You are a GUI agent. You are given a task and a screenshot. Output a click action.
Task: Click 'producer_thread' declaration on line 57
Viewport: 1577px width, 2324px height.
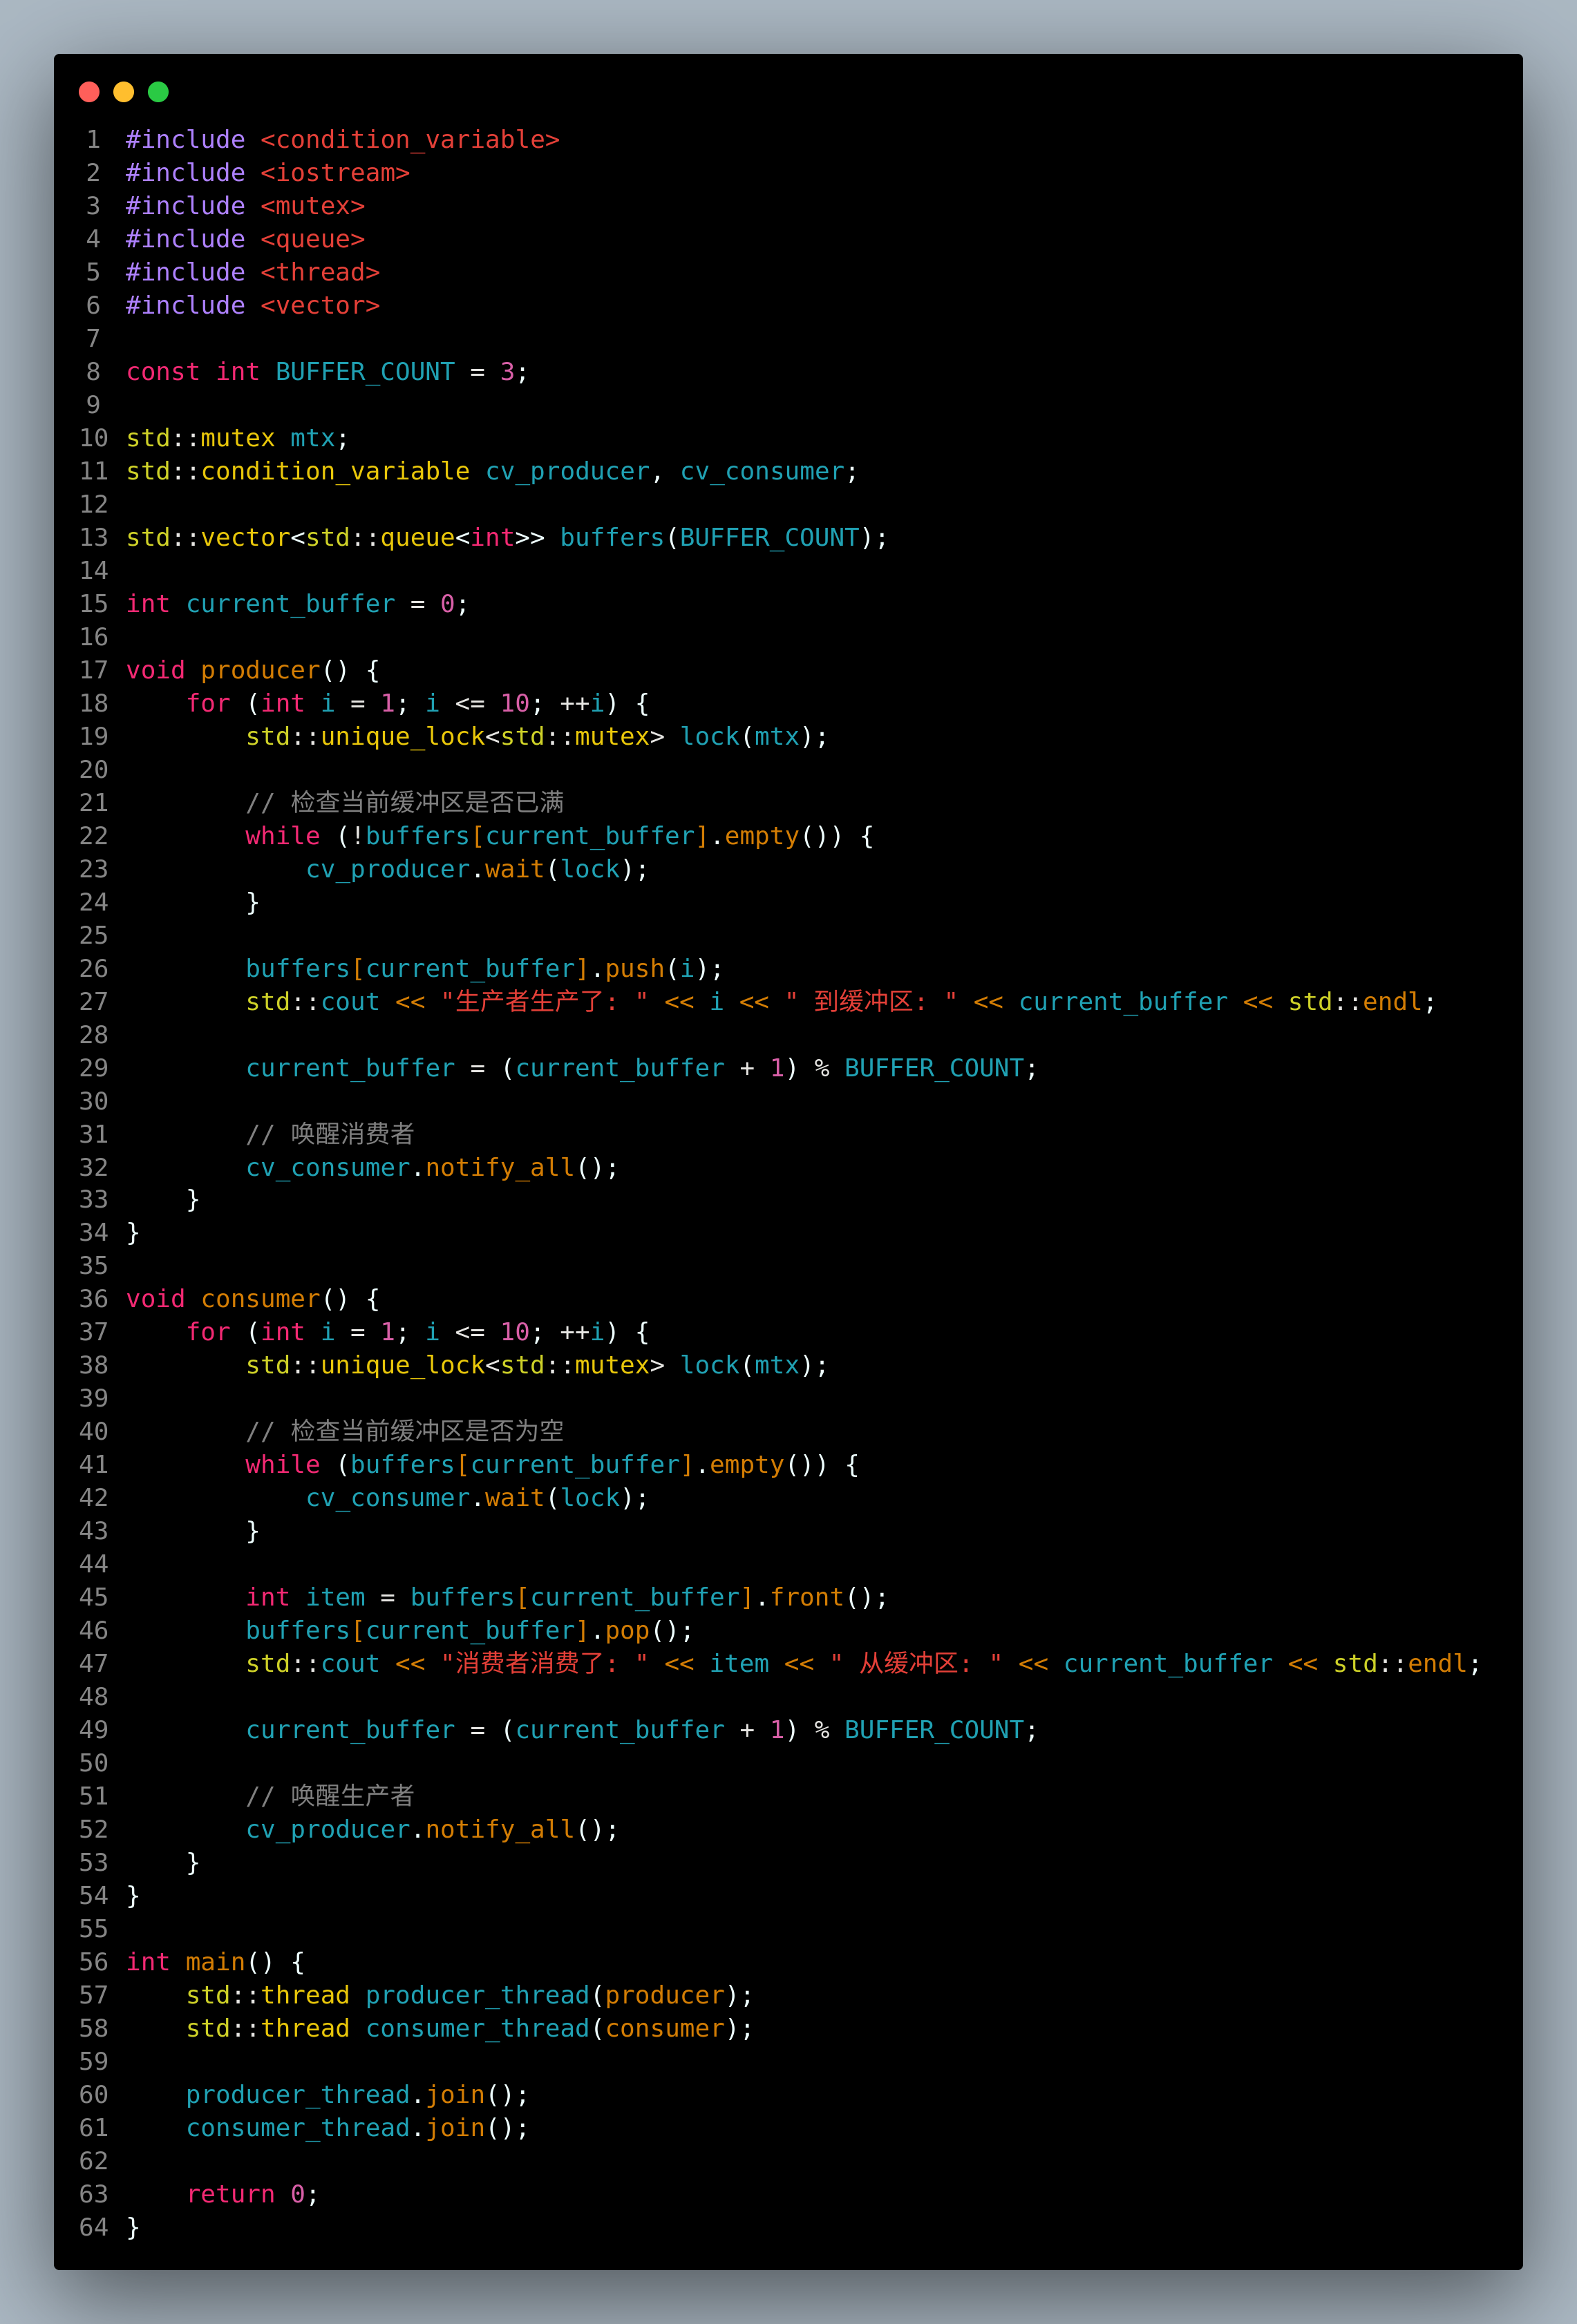[477, 1995]
